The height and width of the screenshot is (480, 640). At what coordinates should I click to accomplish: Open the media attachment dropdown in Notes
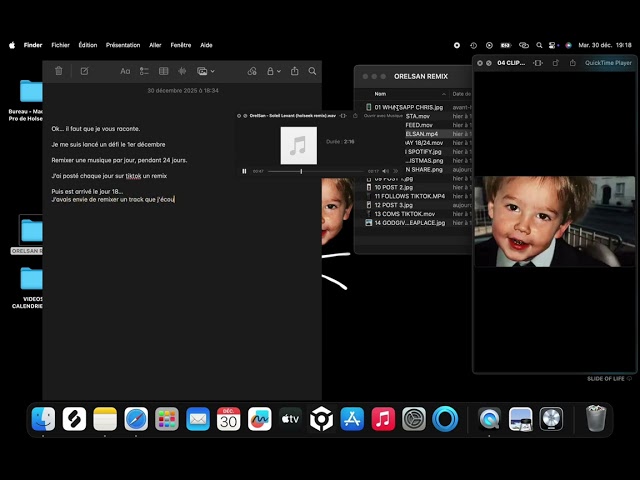pyautogui.click(x=206, y=71)
